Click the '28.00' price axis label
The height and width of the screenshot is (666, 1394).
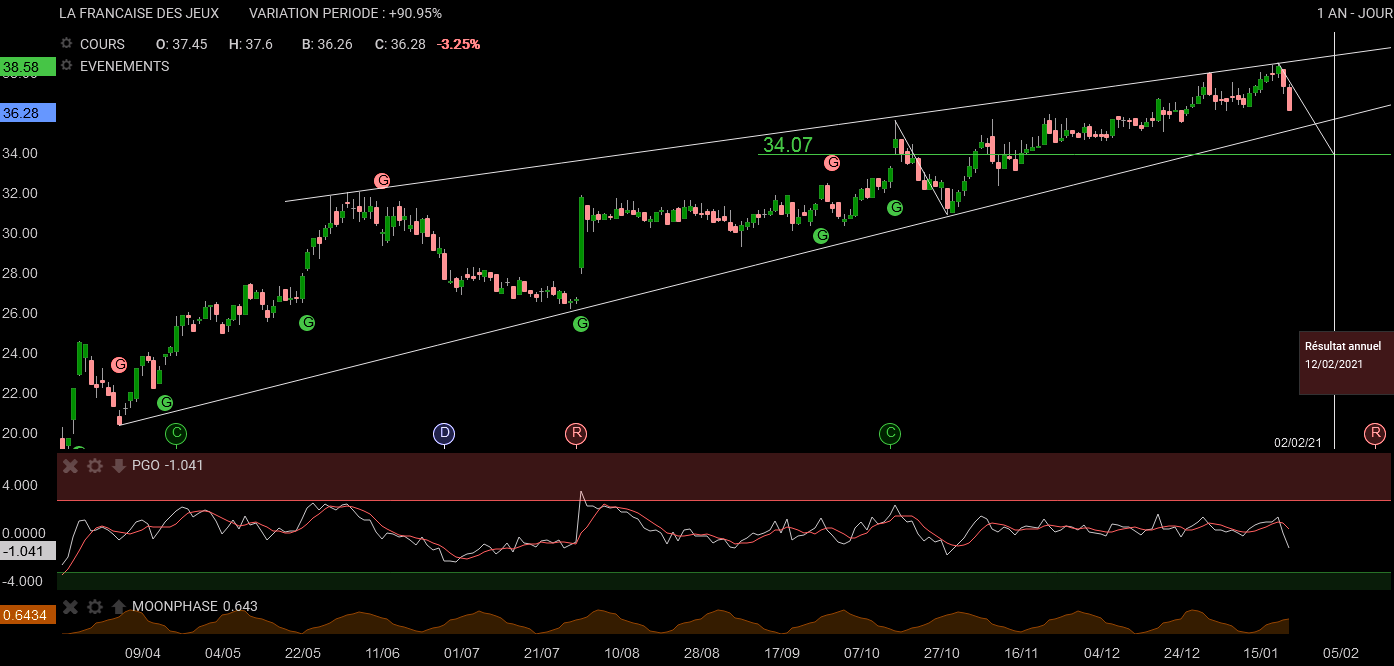point(20,273)
